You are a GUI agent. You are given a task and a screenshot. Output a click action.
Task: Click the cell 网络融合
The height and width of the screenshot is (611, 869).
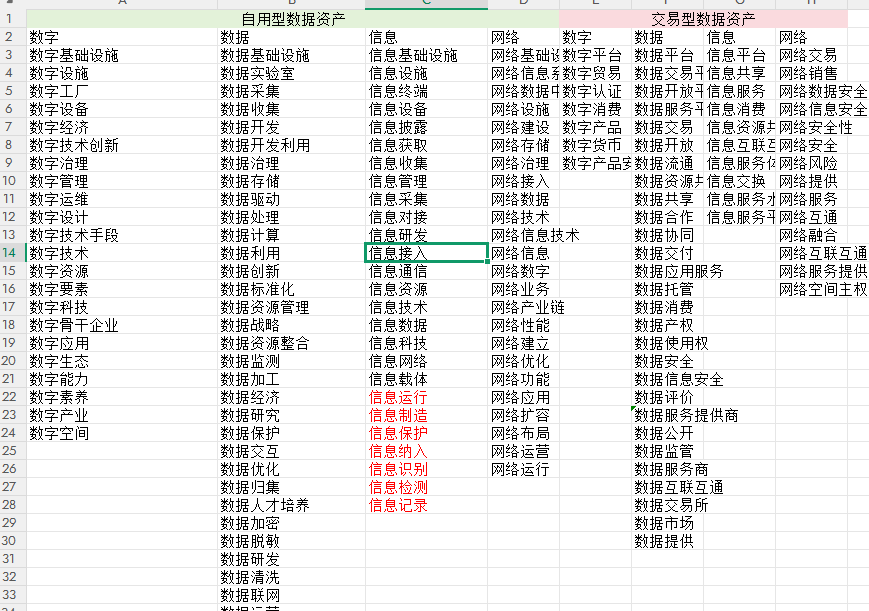coord(811,235)
